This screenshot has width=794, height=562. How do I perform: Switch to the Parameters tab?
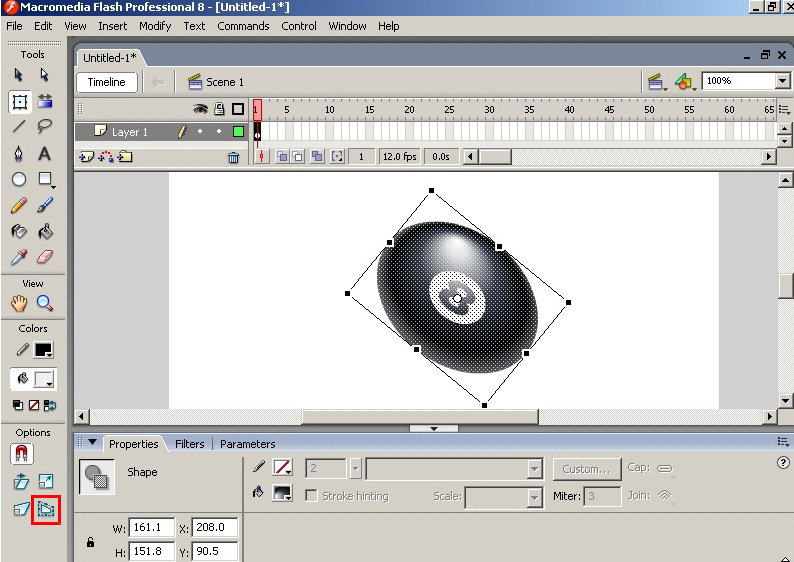(248, 444)
